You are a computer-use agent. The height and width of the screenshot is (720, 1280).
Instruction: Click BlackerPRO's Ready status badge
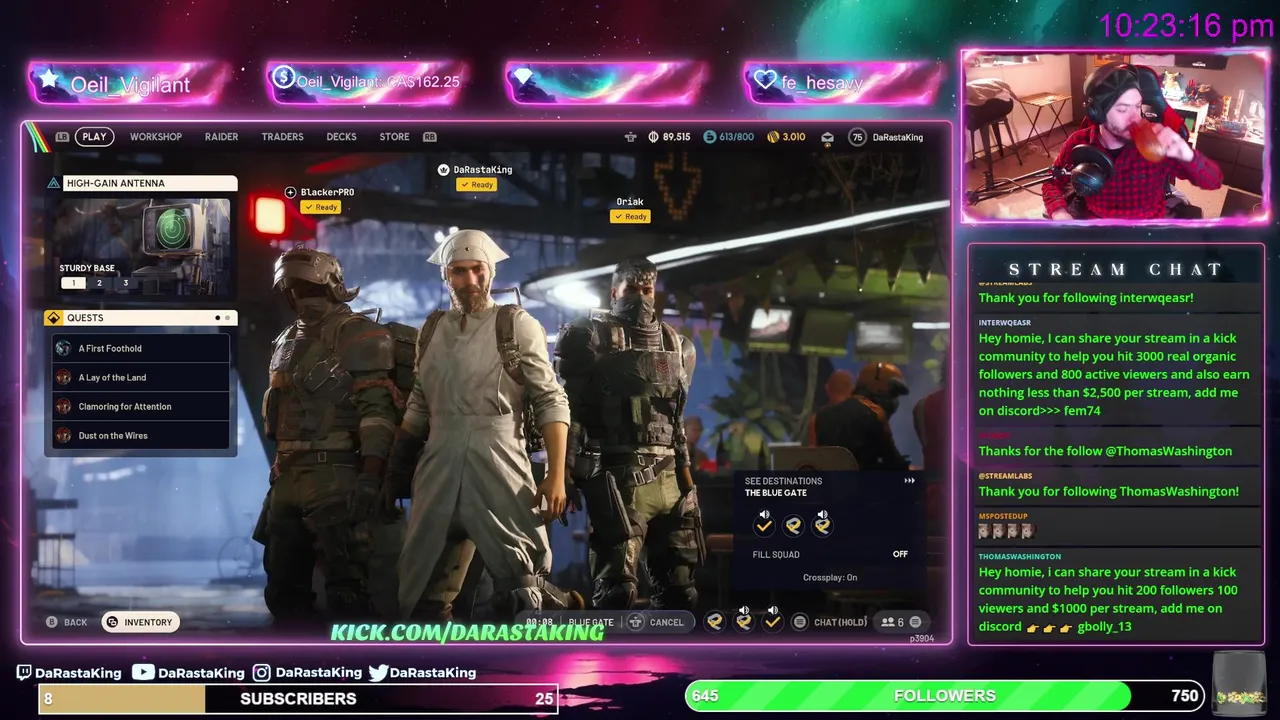(x=321, y=207)
